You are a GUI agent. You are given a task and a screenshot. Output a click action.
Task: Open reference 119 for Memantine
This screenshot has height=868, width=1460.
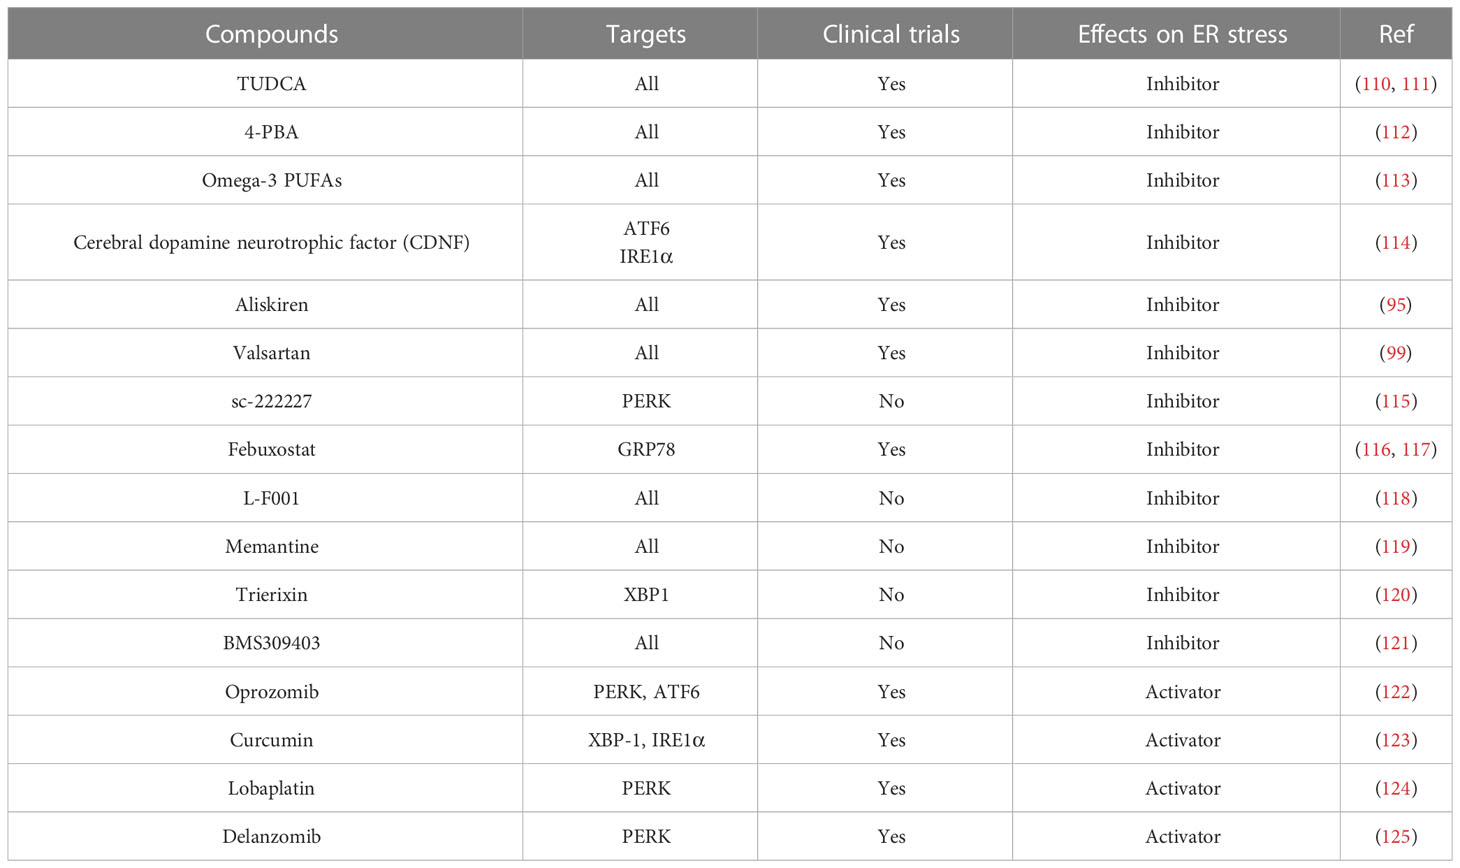pos(1396,547)
